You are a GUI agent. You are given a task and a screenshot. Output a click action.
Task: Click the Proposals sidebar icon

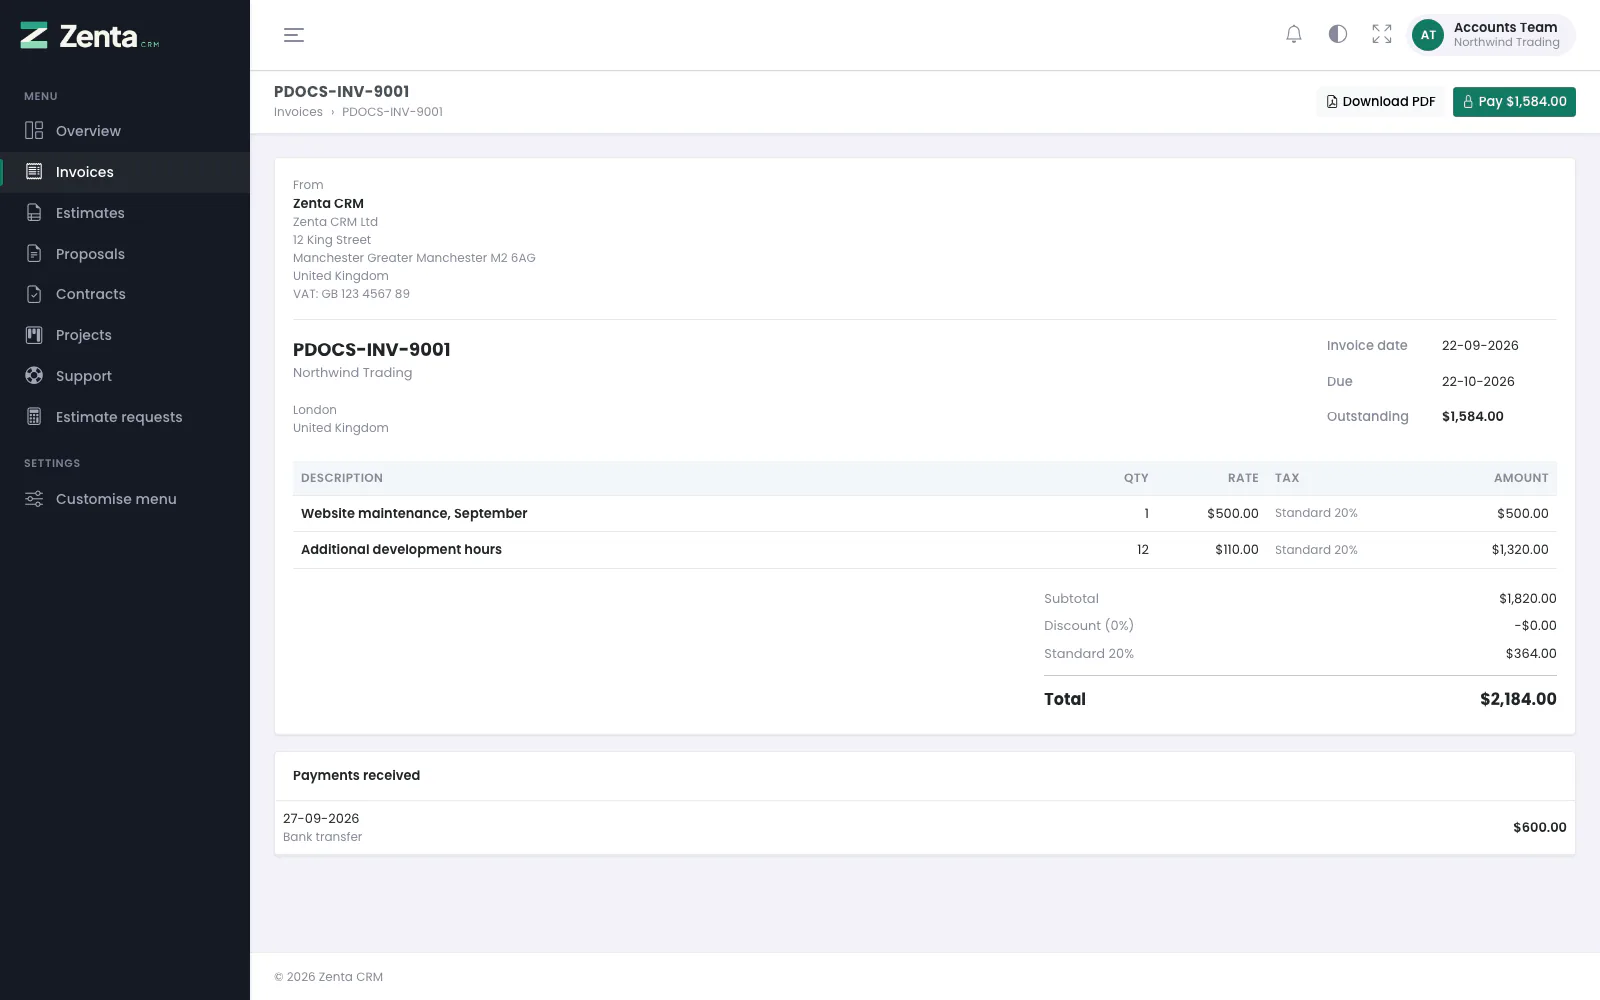[34, 253]
